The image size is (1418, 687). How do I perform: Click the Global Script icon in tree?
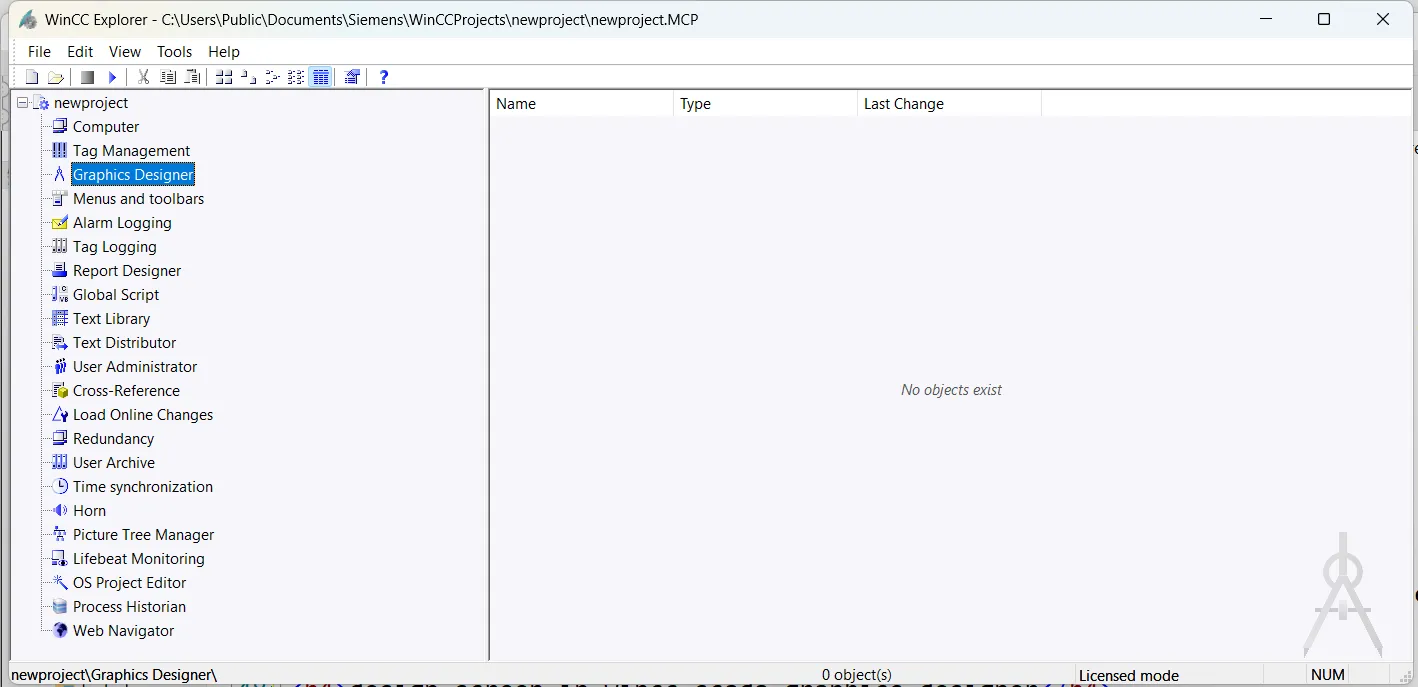pyautogui.click(x=60, y=294)
